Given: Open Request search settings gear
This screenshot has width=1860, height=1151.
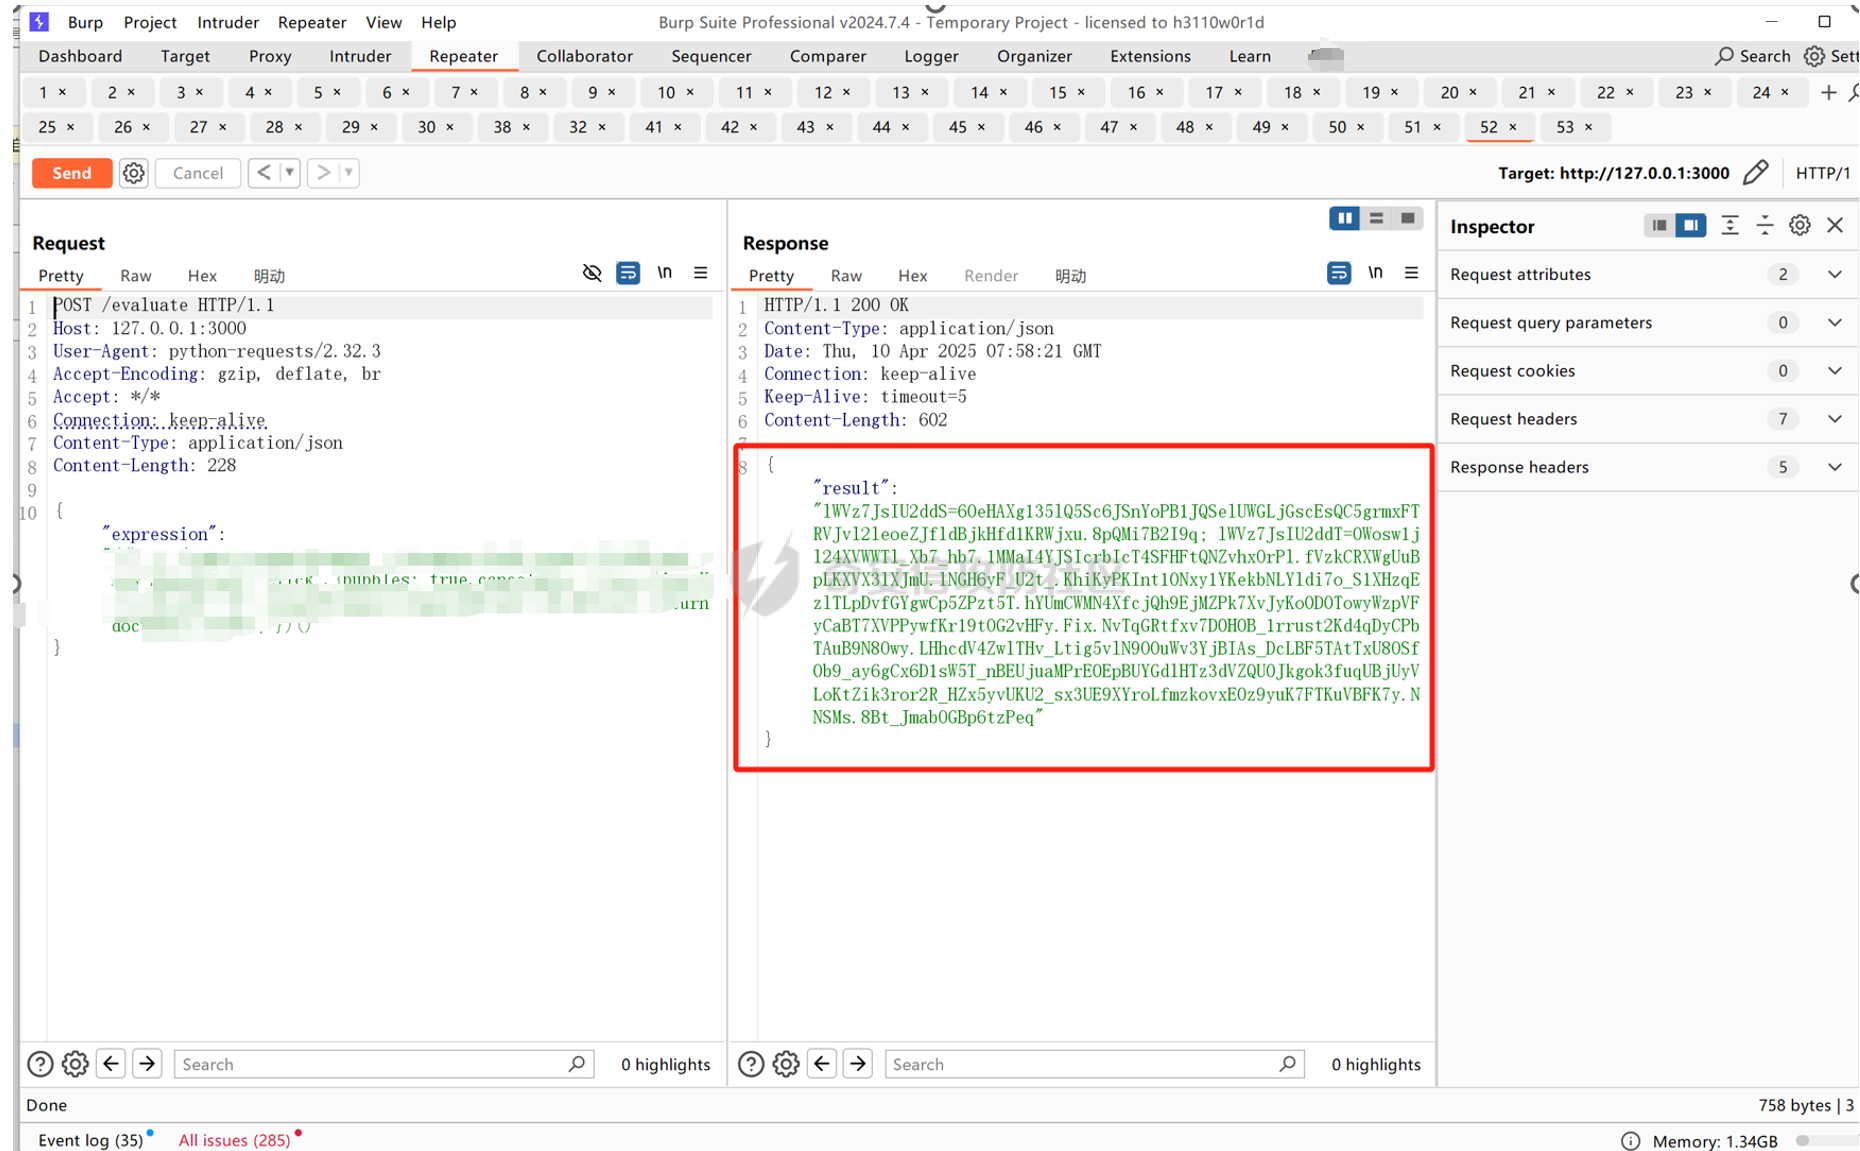Looking at the screenshot, I should 75,1064.
